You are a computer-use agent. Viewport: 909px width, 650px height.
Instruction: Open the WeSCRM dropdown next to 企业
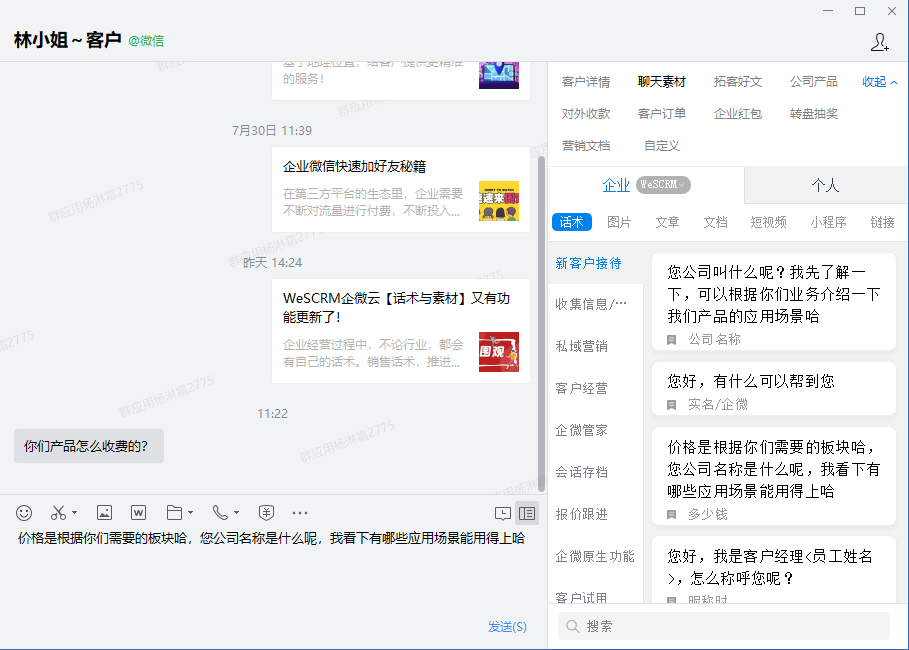664,185
